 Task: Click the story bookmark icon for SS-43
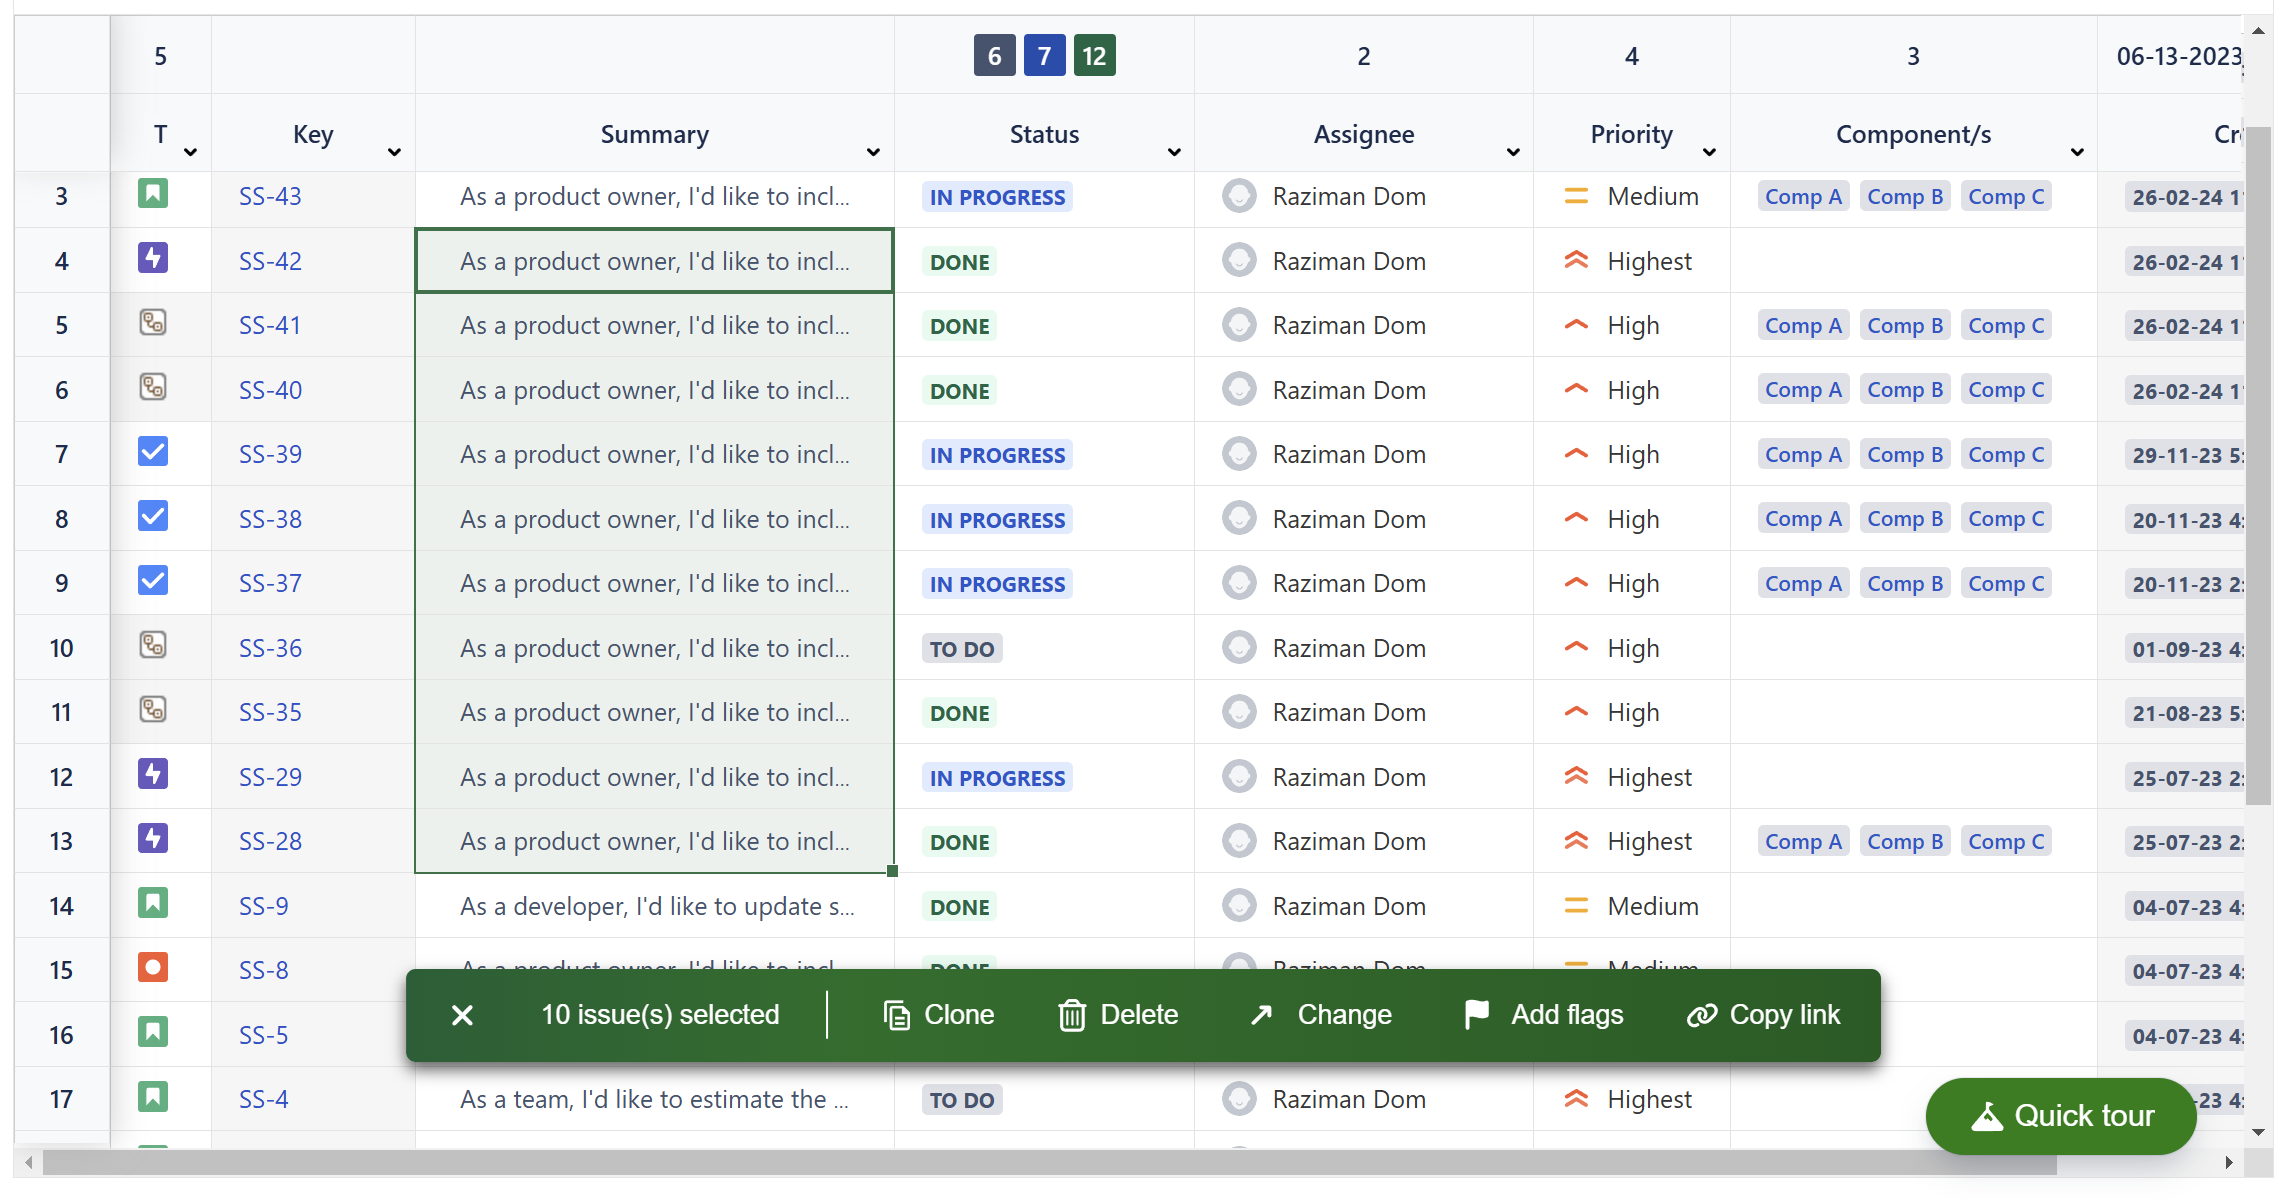[152, 194]
